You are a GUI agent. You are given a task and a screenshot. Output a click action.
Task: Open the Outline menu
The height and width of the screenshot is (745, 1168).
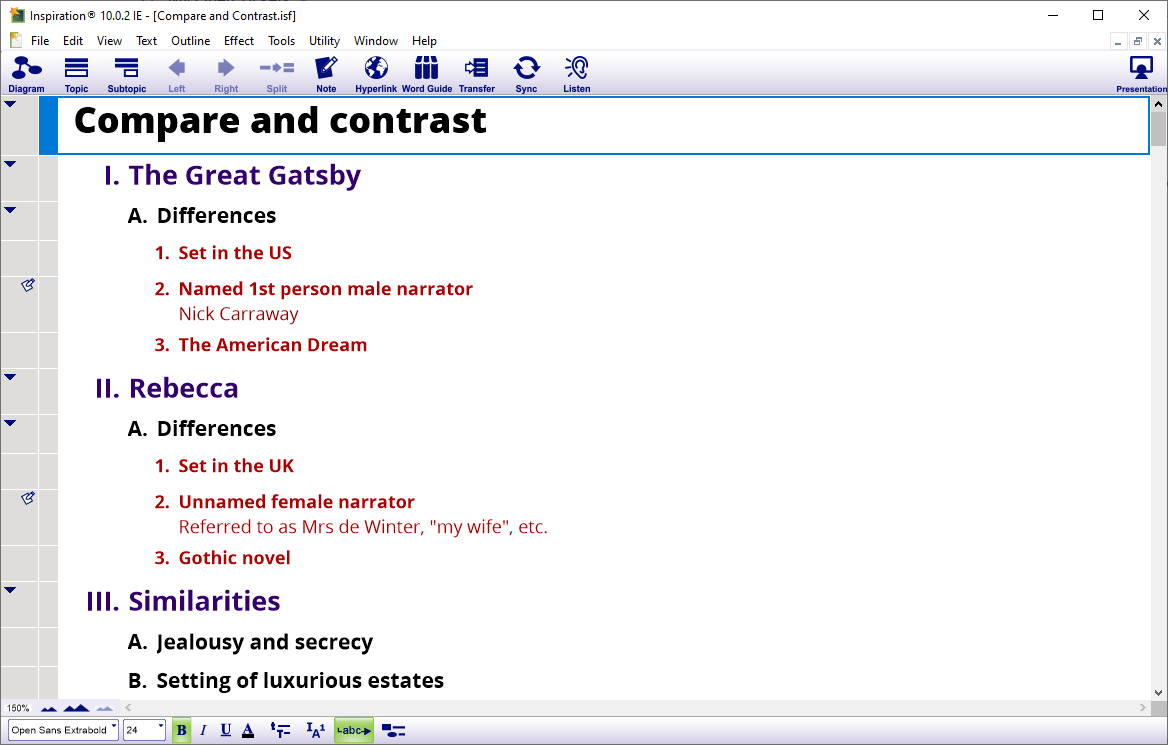point(191,40)
